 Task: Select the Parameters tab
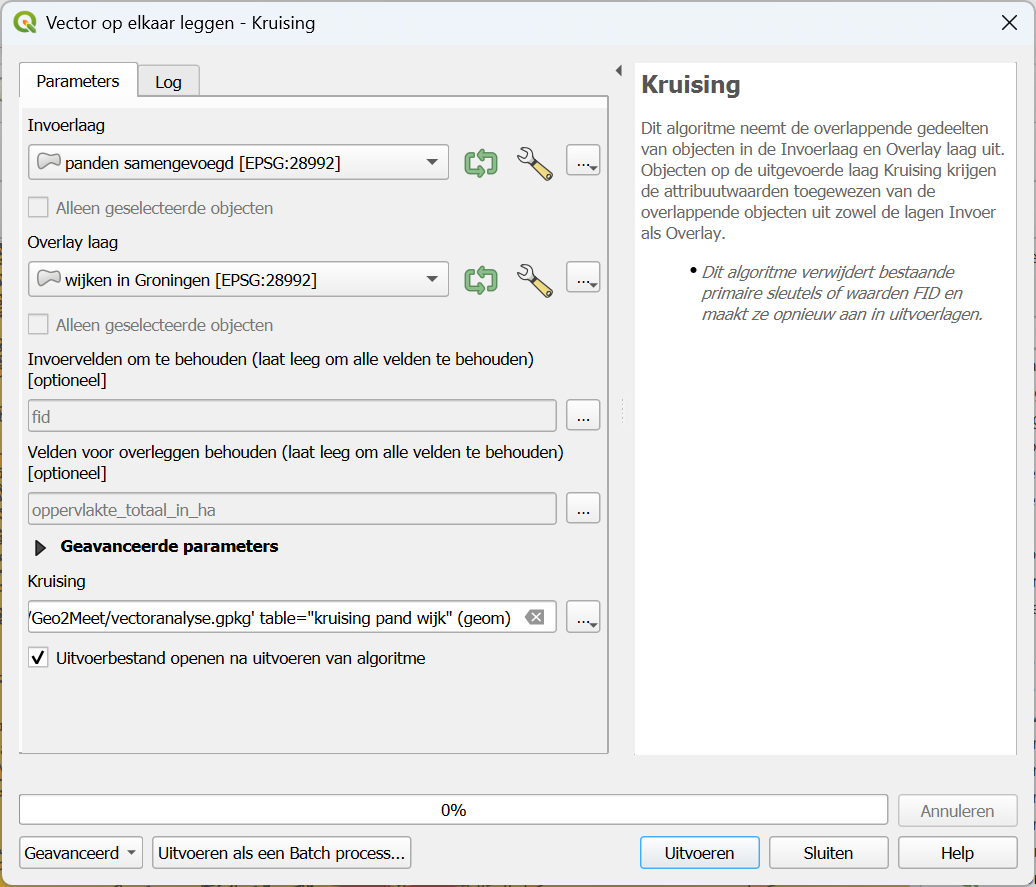(78, 81)
